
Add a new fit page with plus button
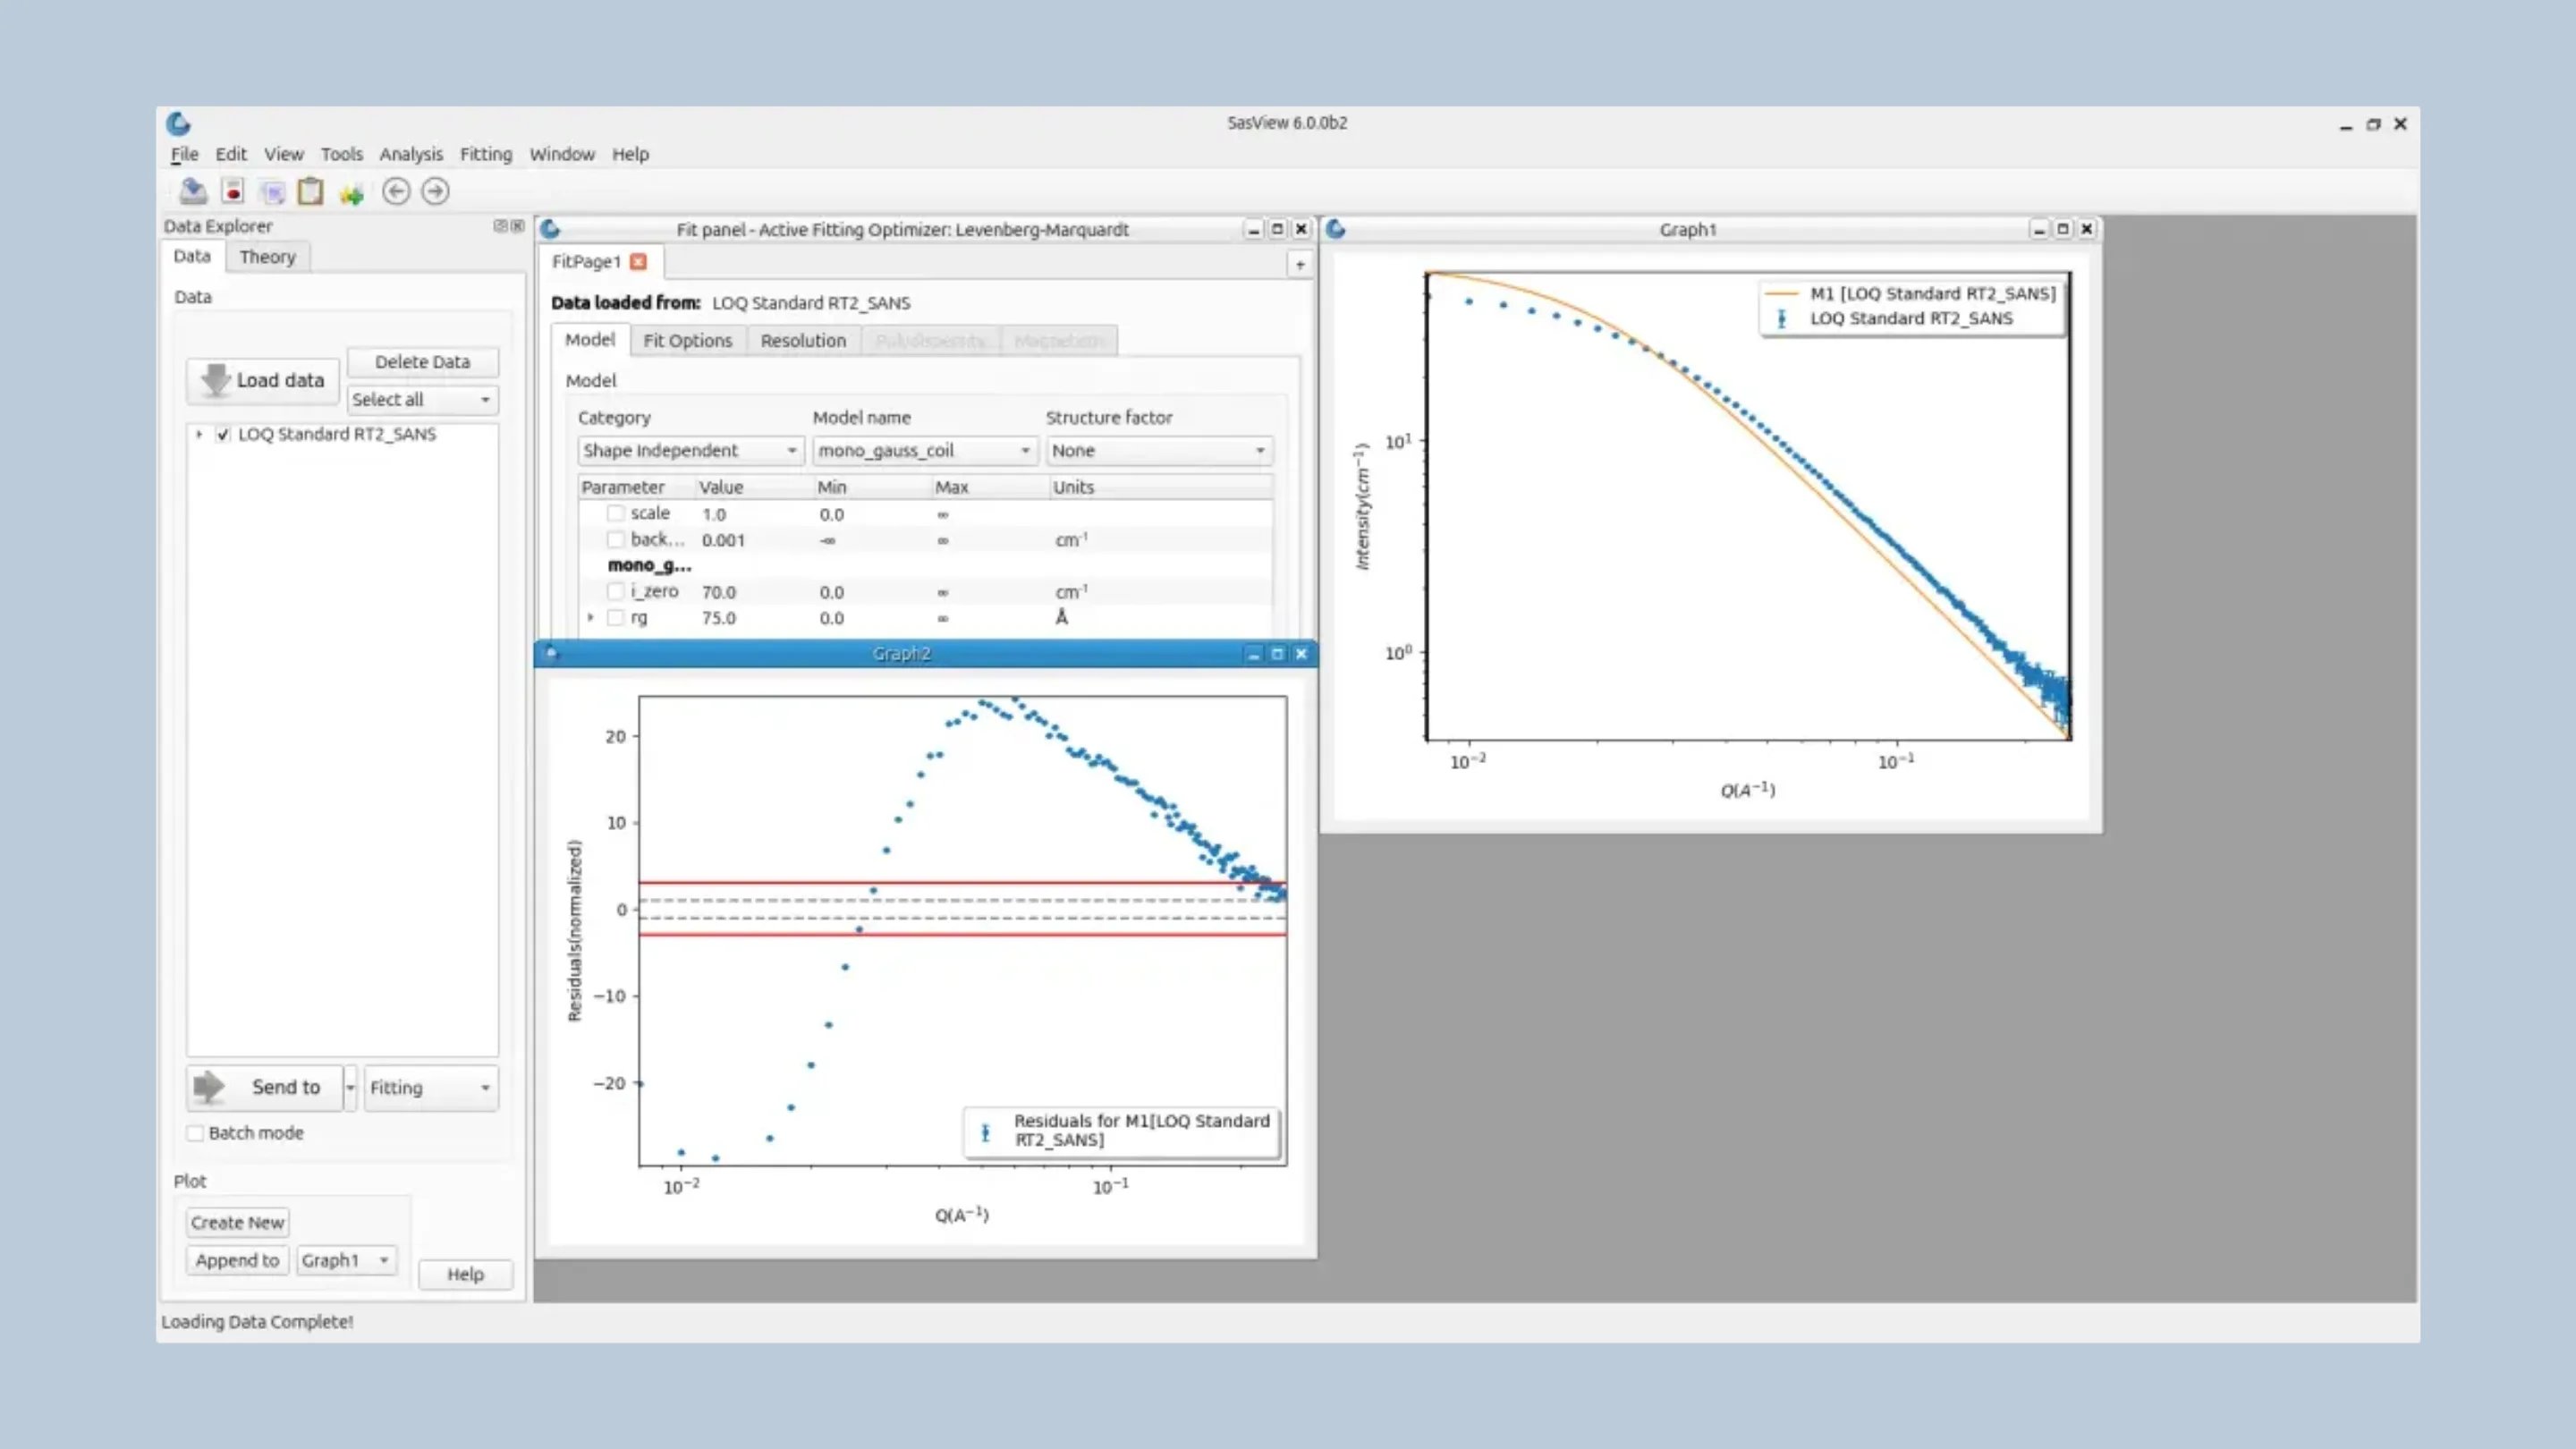coord(1300,265)
